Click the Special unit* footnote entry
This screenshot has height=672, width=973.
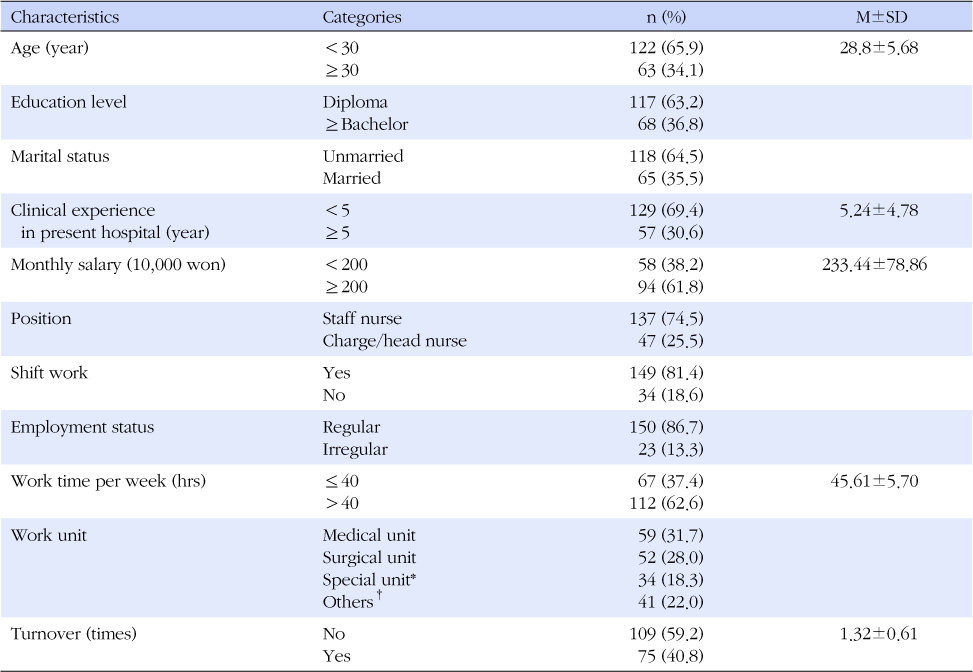click(x=369, y=580)
